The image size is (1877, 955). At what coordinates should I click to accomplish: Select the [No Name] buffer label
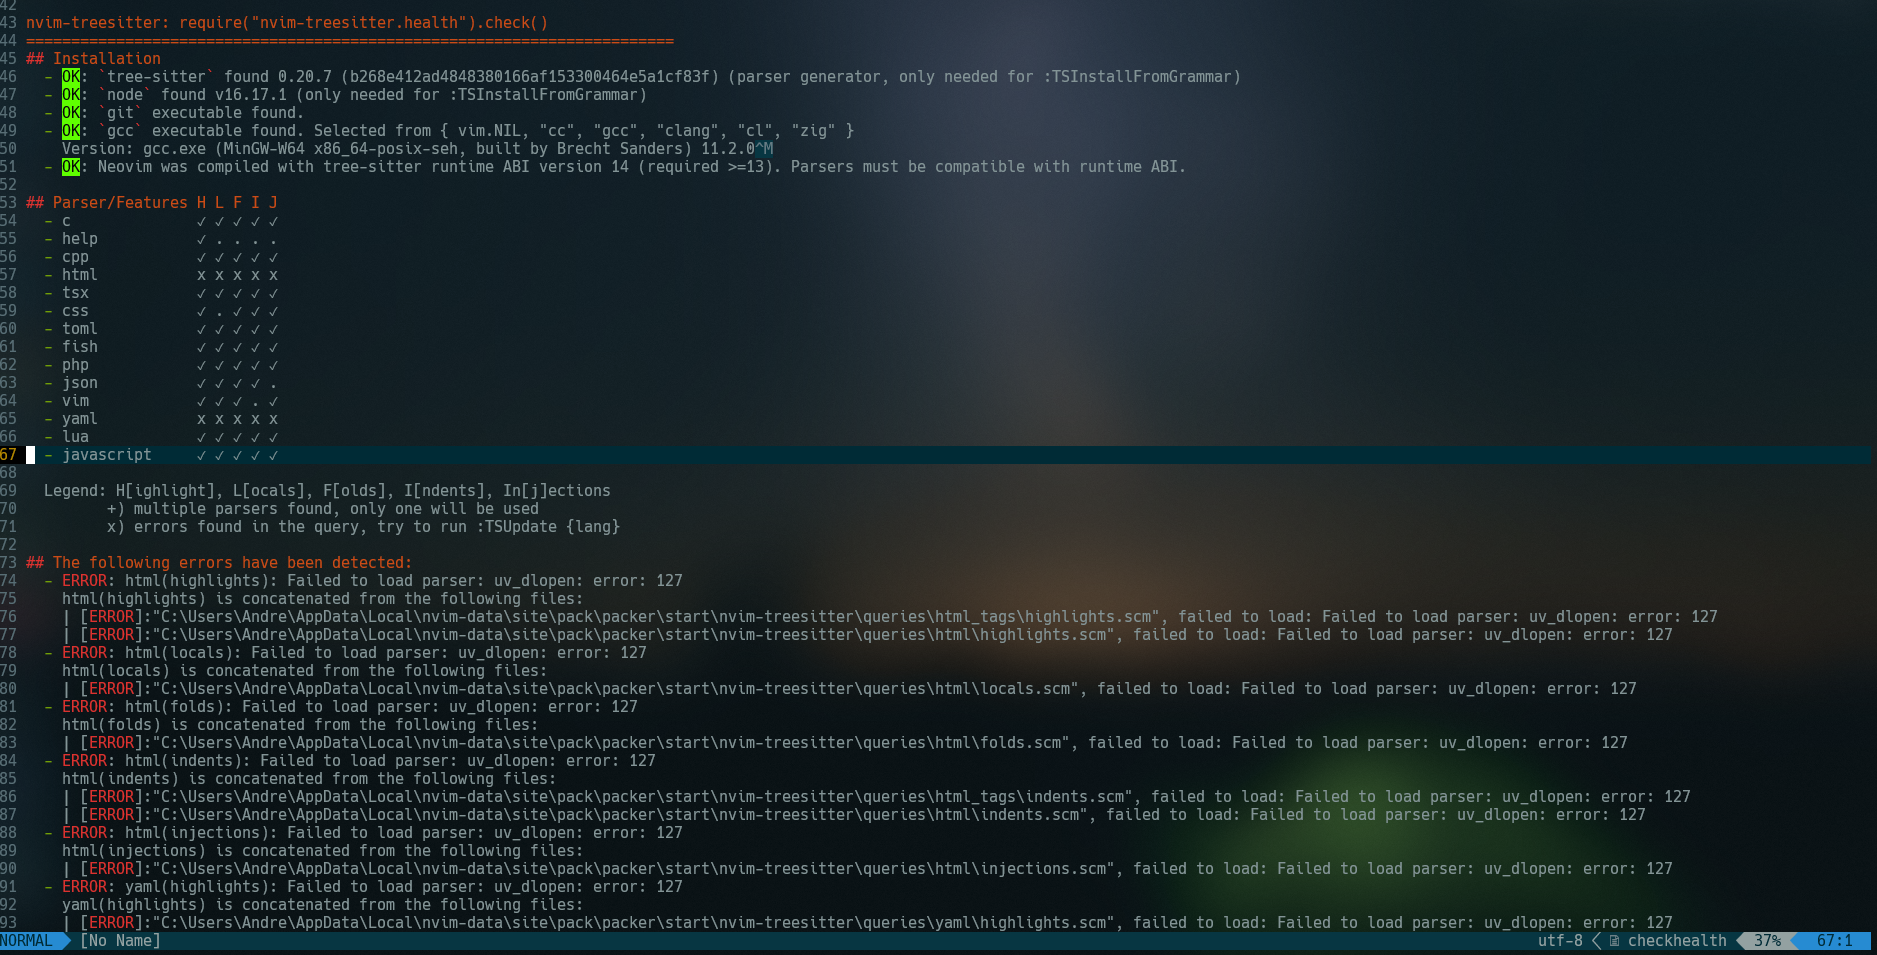click(120, 940)
